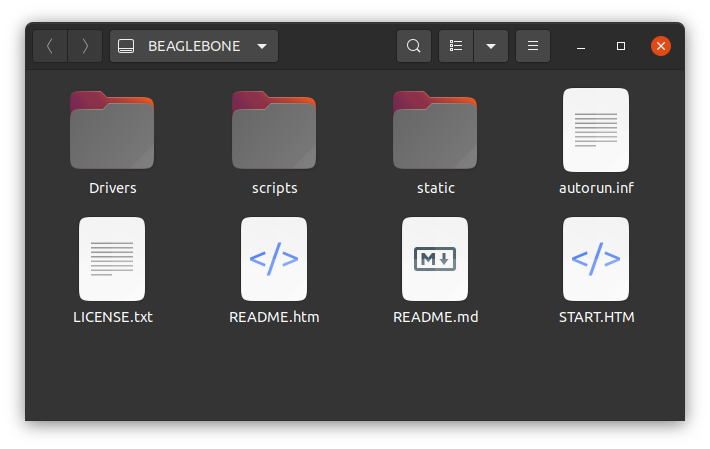710x449 pixels.
Task: Click the BEAGLEBONE location label
Action: [194, 46]
